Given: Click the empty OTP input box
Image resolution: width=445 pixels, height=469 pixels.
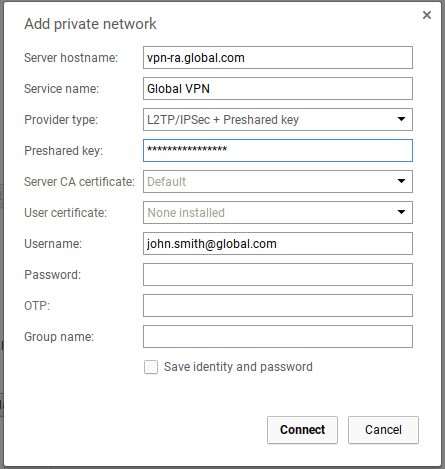Looking at the screenshot, I should (x=278, y=305).
